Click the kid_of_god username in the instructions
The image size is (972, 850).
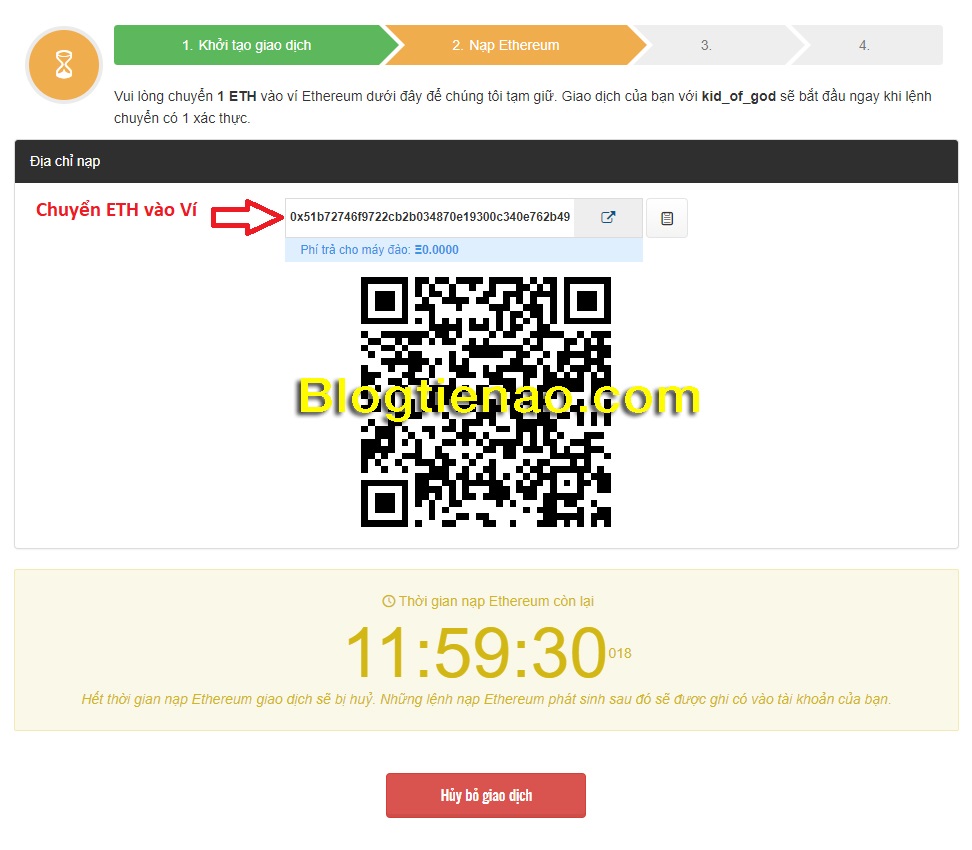pyautogui.click(x=738, y=96)
